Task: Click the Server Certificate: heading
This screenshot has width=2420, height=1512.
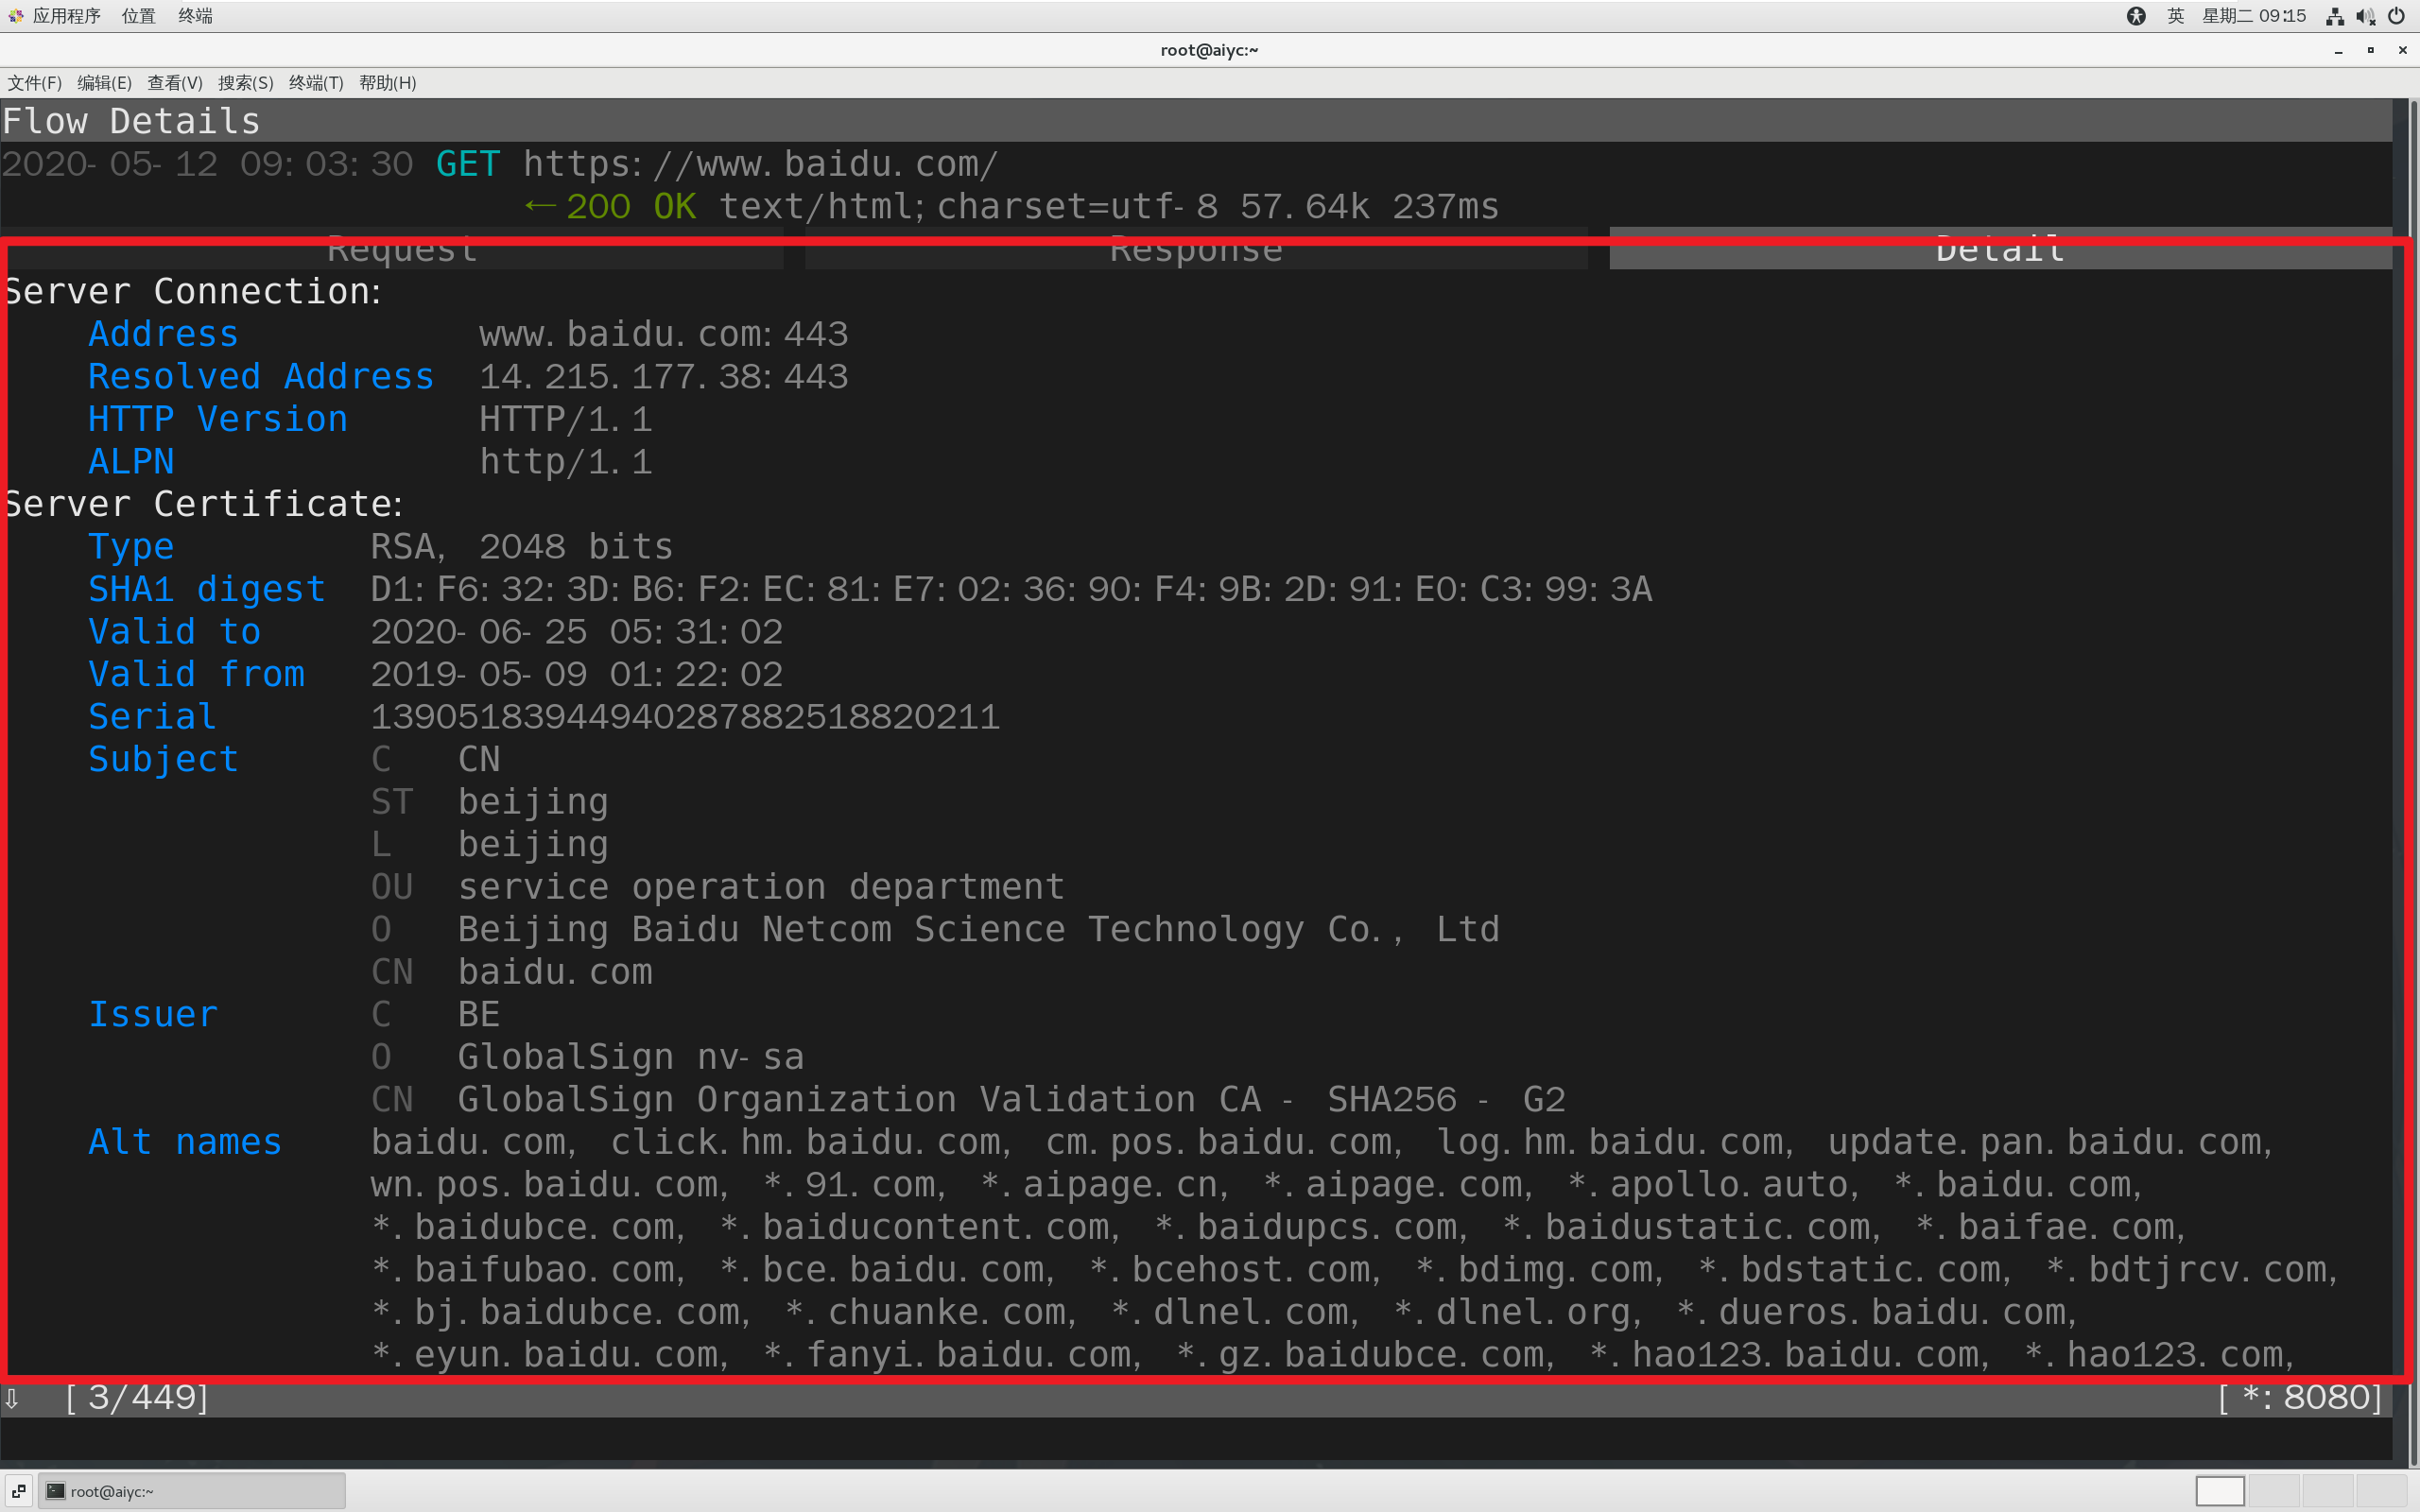Action: [203, 505]
